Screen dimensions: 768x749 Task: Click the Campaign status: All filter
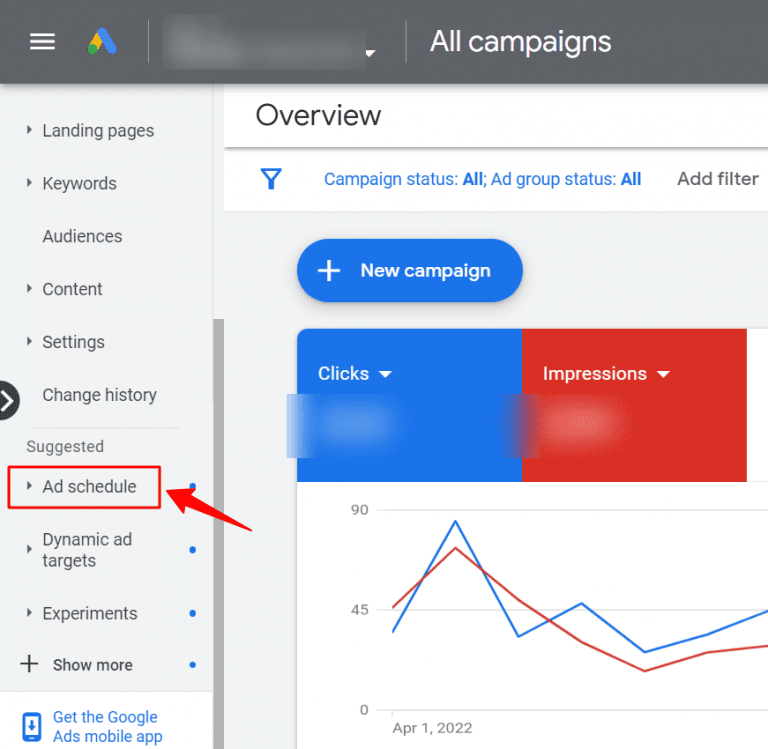click(x=403, y=180)
